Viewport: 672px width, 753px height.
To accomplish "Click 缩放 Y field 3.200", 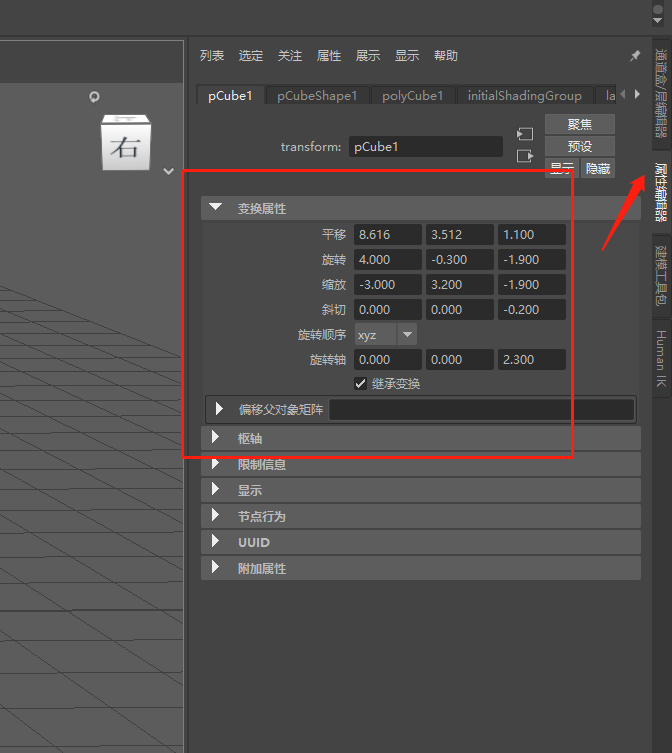I will point(460,284).
